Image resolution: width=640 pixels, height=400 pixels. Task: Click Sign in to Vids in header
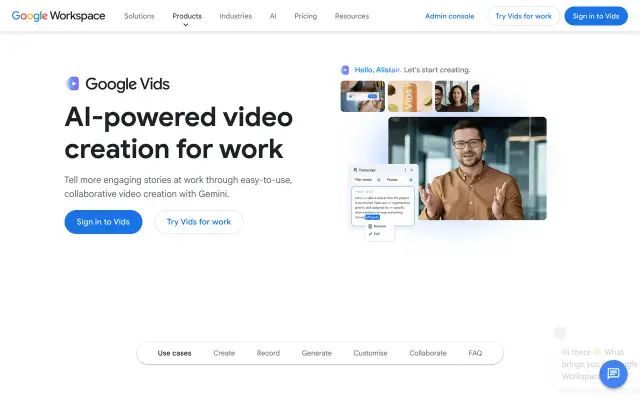[x=596, y=16]
